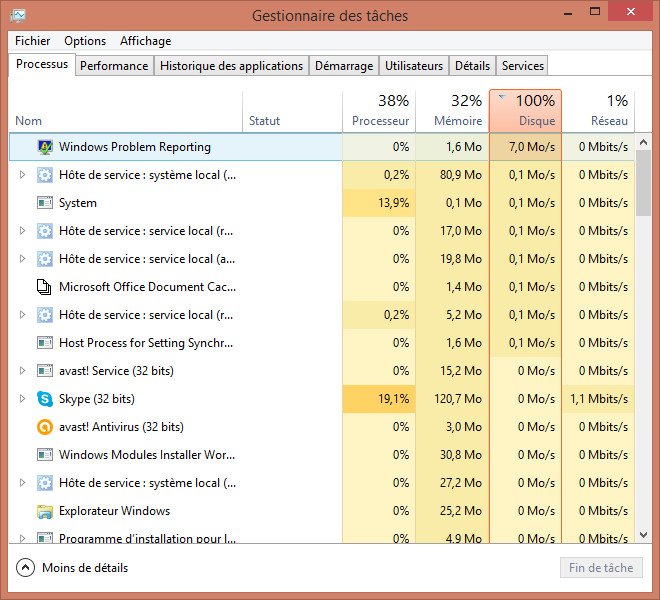660x600 pixels.
Task: Click the scrollbar up arrow
Action: [643, 142]
